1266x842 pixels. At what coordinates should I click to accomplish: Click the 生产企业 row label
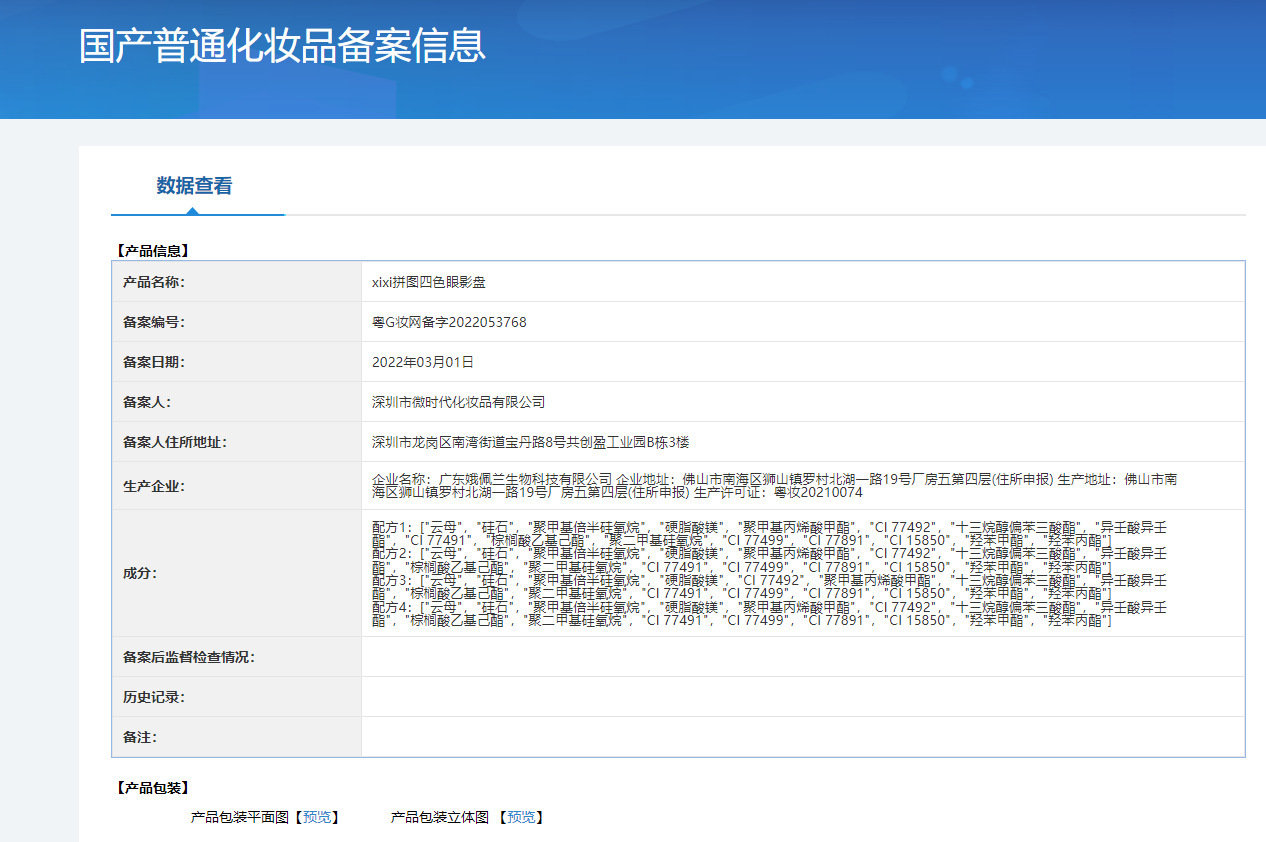(x=153, y=486)
